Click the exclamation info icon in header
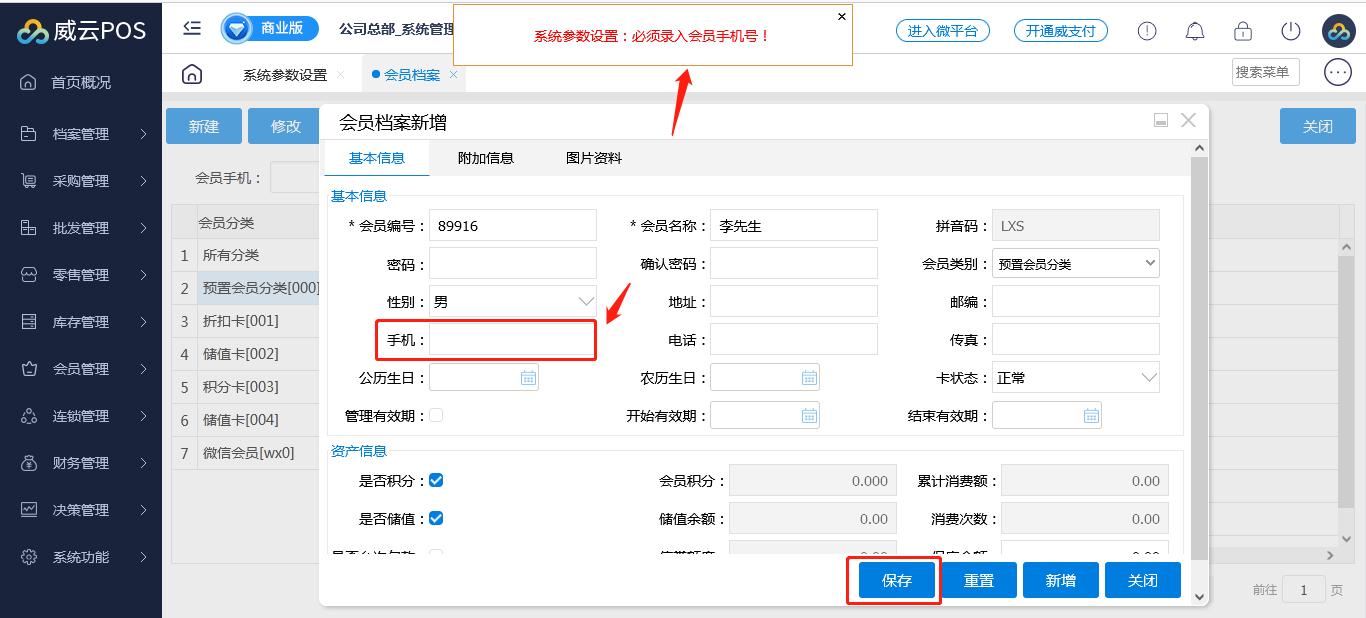The height and width of the screenshot is (618, 1366). pos(1147,31)
